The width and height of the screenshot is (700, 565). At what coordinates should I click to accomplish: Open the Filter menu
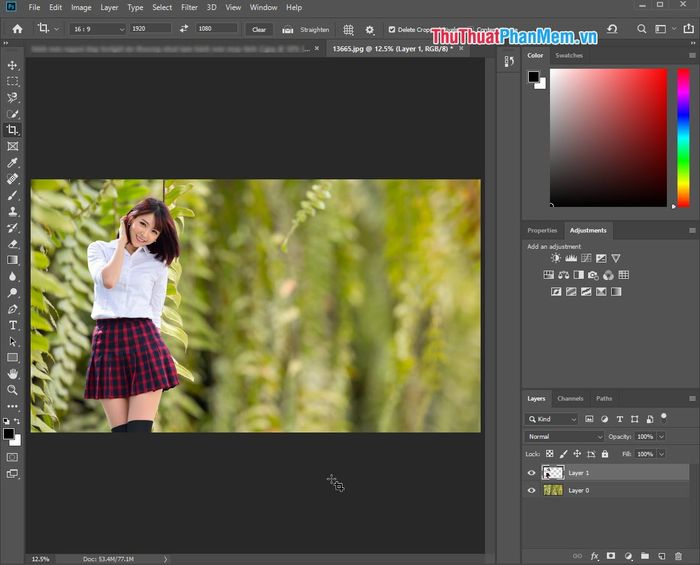[x=189, y=7]
